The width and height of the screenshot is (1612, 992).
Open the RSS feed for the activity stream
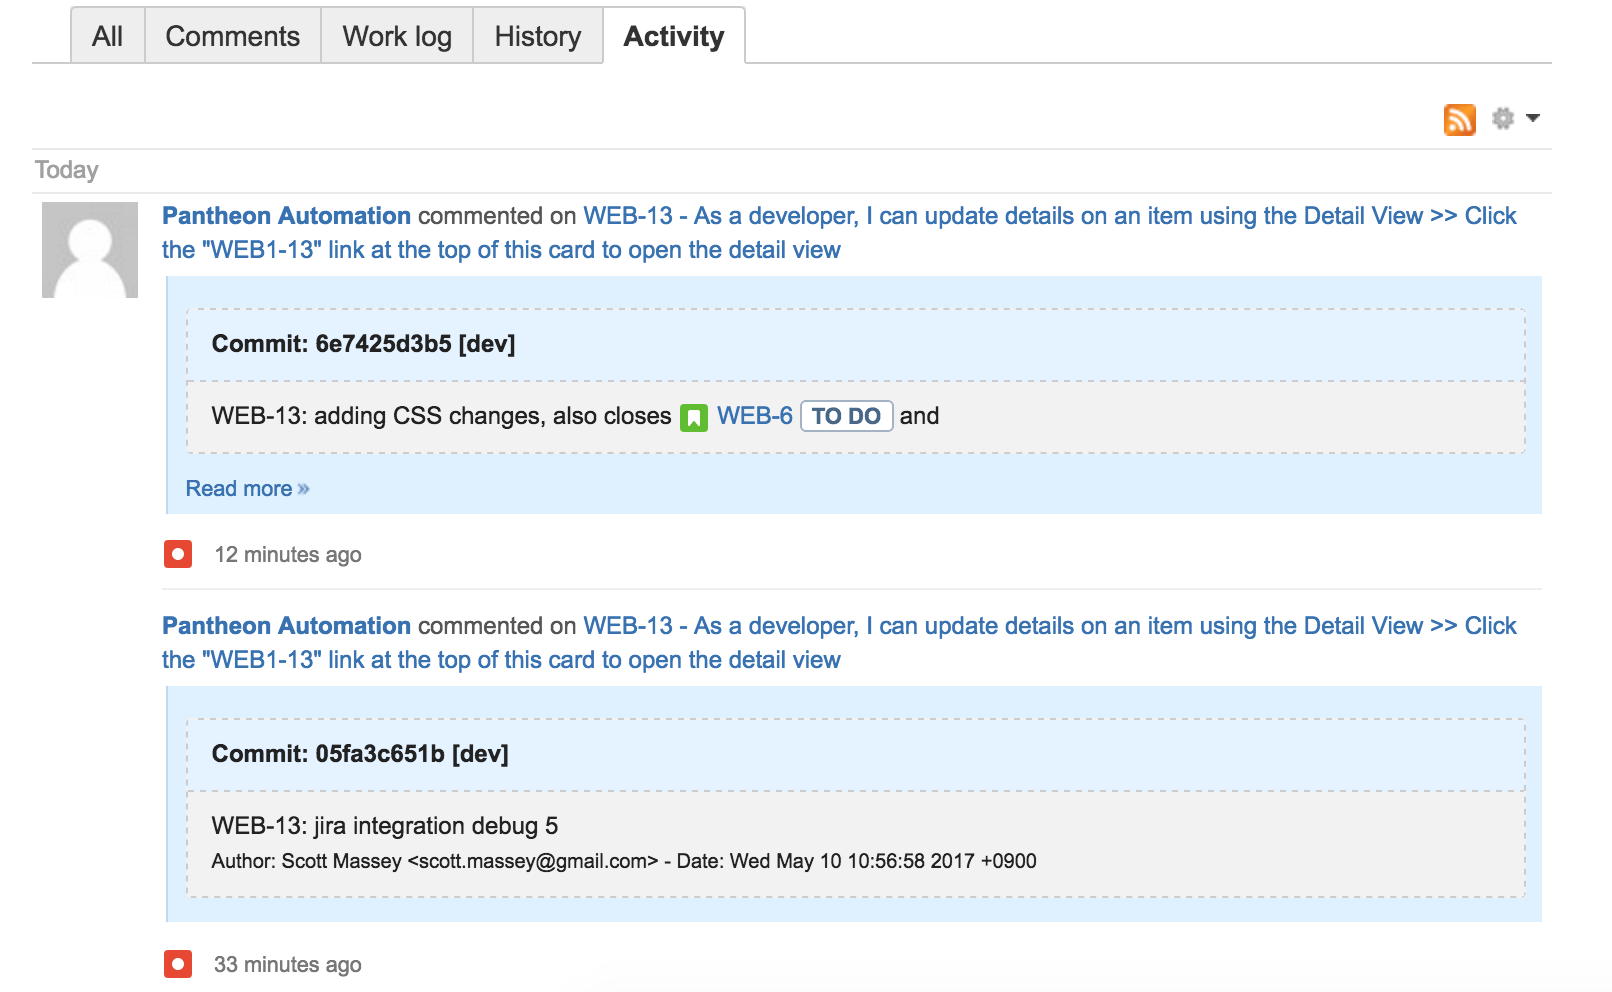pyautogui.click(x=1461, y=118)
